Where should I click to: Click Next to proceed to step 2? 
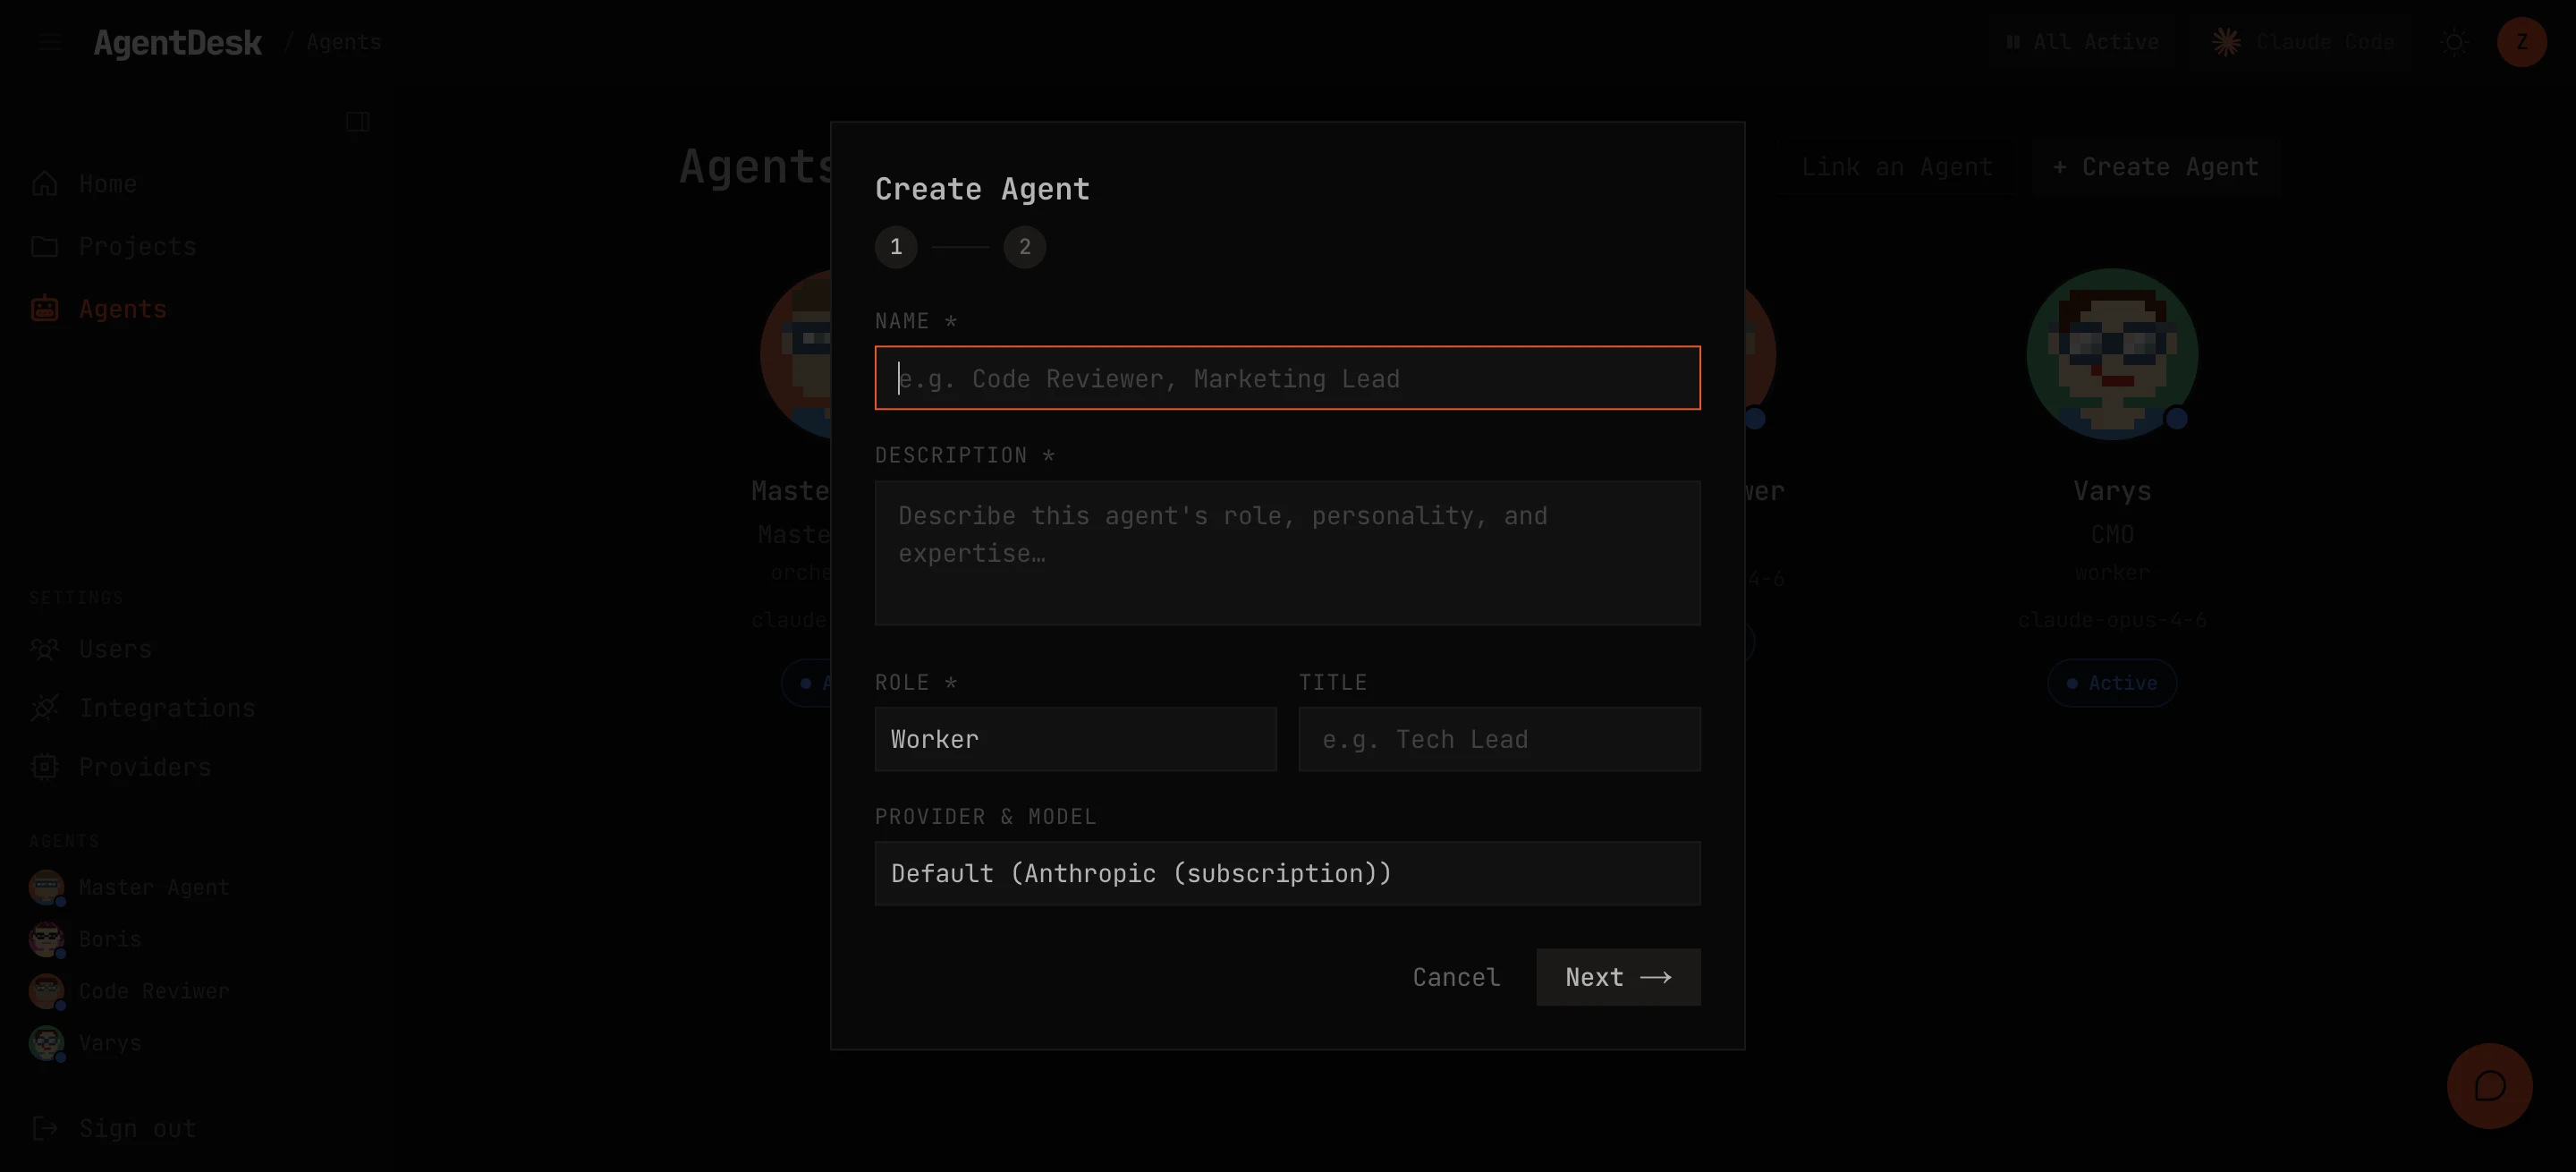(x=1618, y=977)
